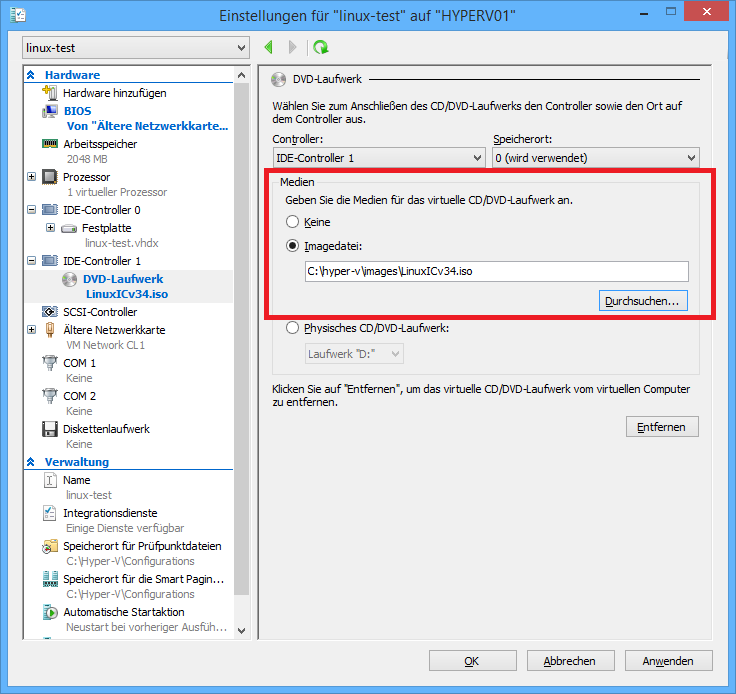Screen dimensions: 736x694
Task: Click the SCSI-Controller icon
Action: tap(50, 312)
